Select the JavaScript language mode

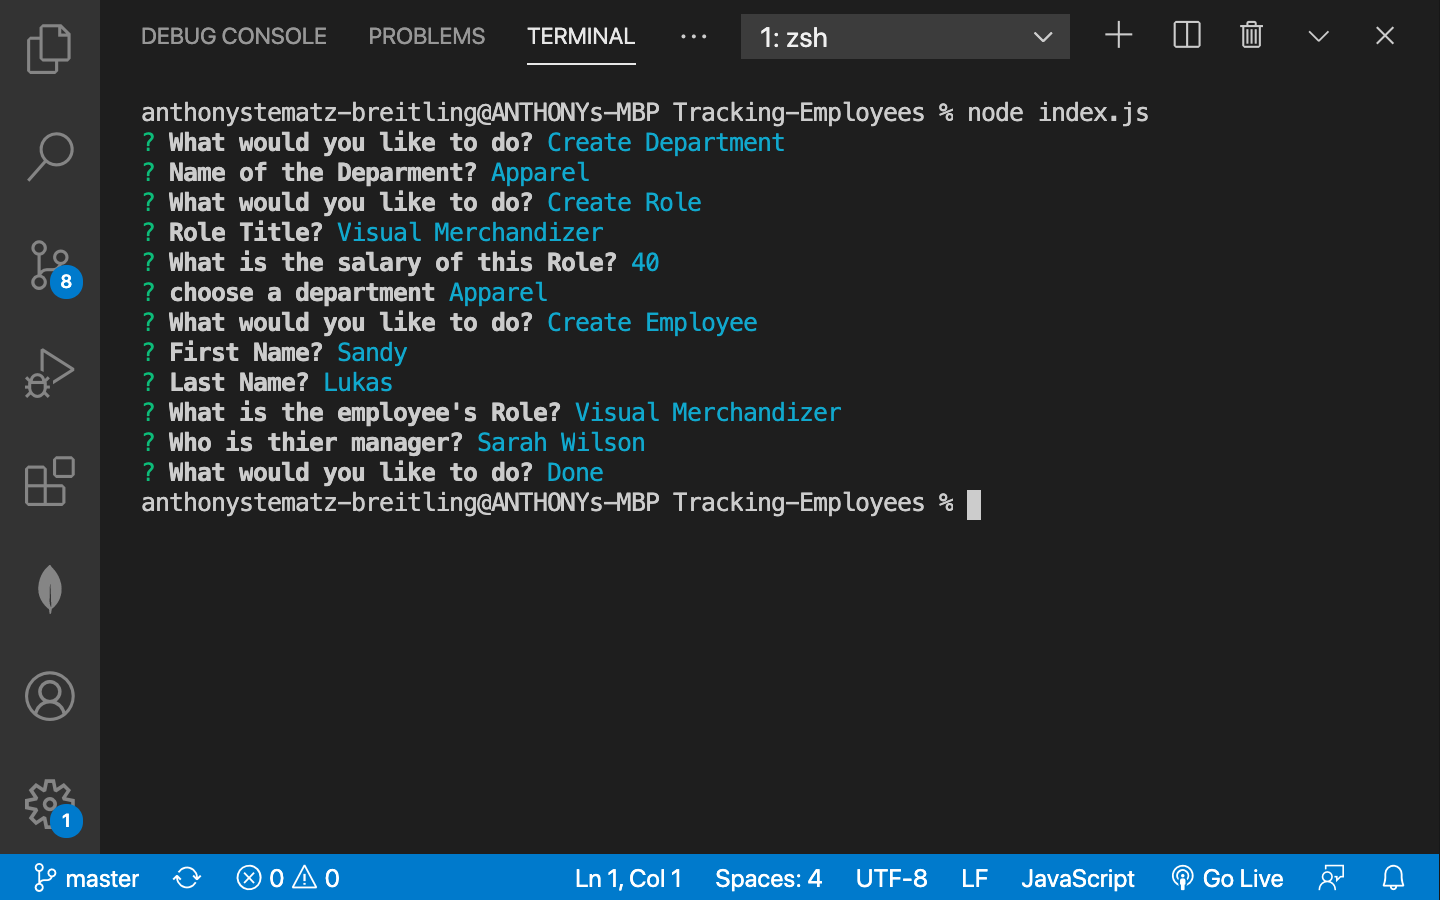click(1077, 878)
